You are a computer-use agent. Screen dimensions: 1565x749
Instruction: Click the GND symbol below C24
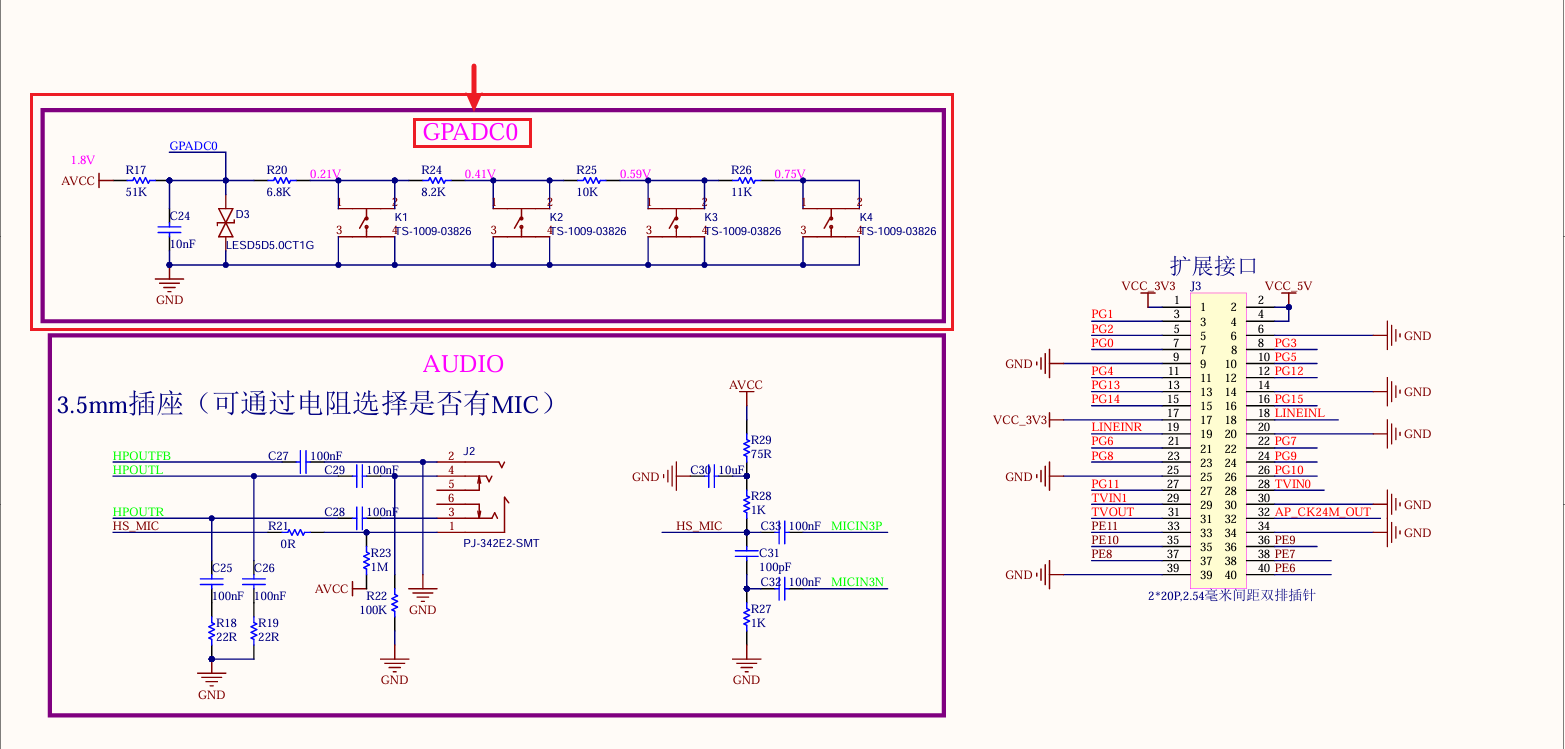tap(169, 286)
